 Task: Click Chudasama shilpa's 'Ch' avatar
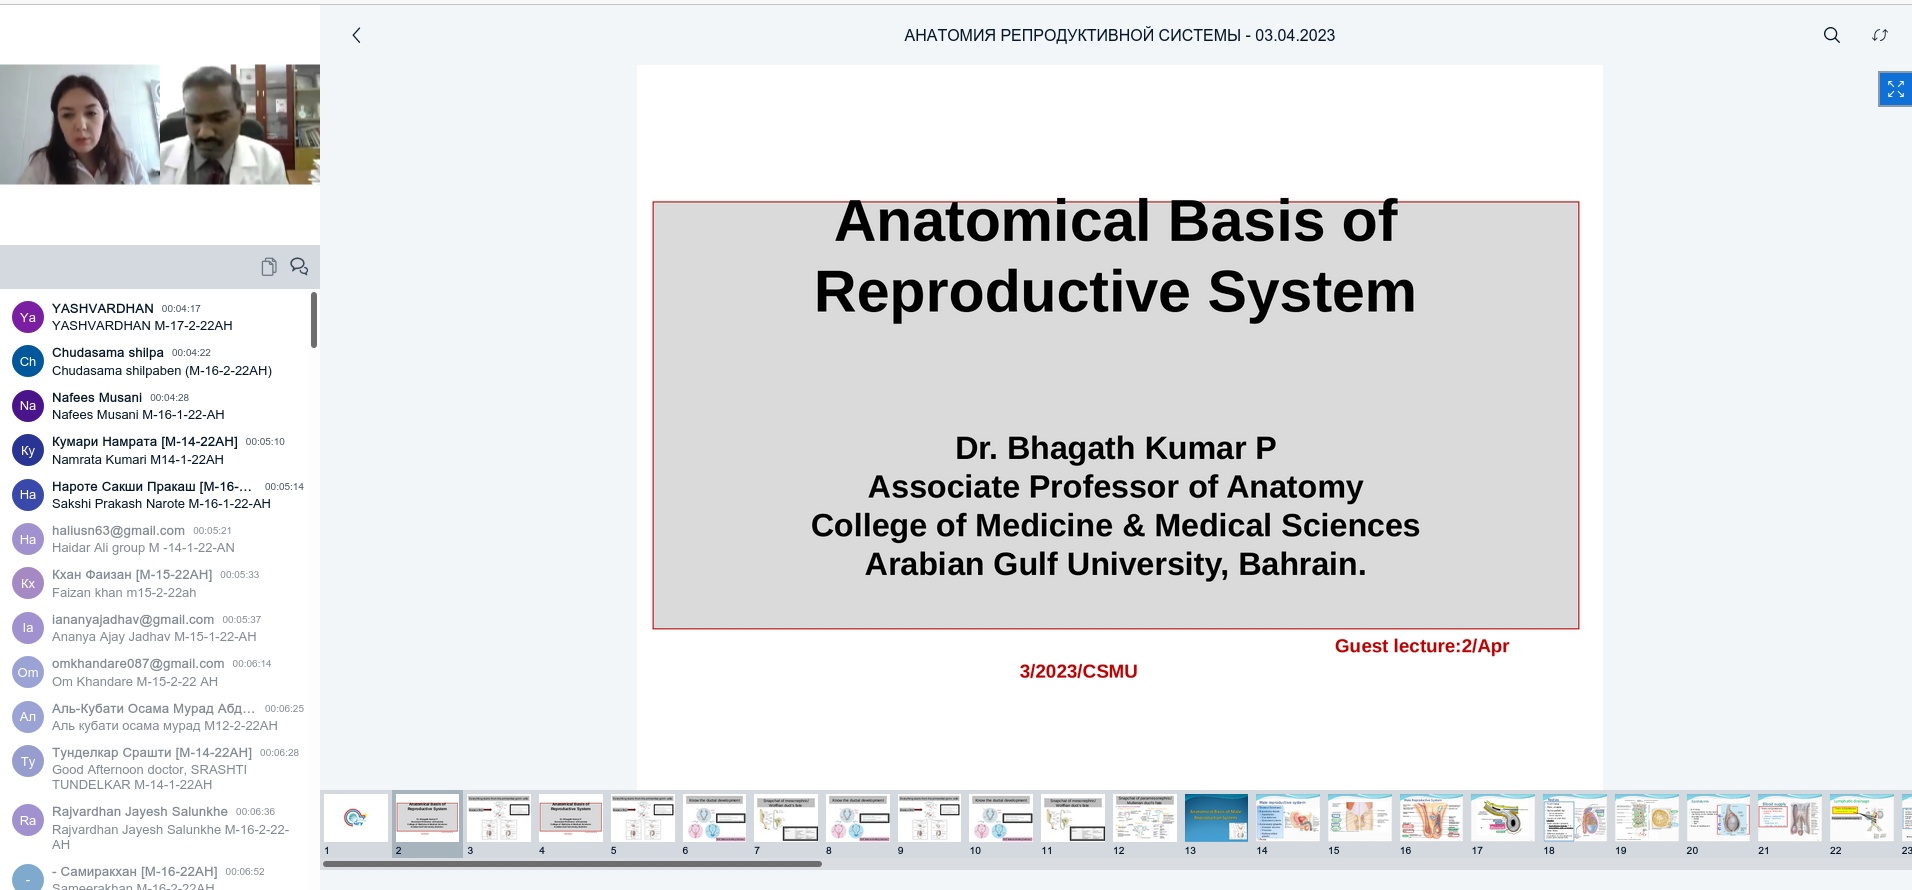(x=28, y=361)
